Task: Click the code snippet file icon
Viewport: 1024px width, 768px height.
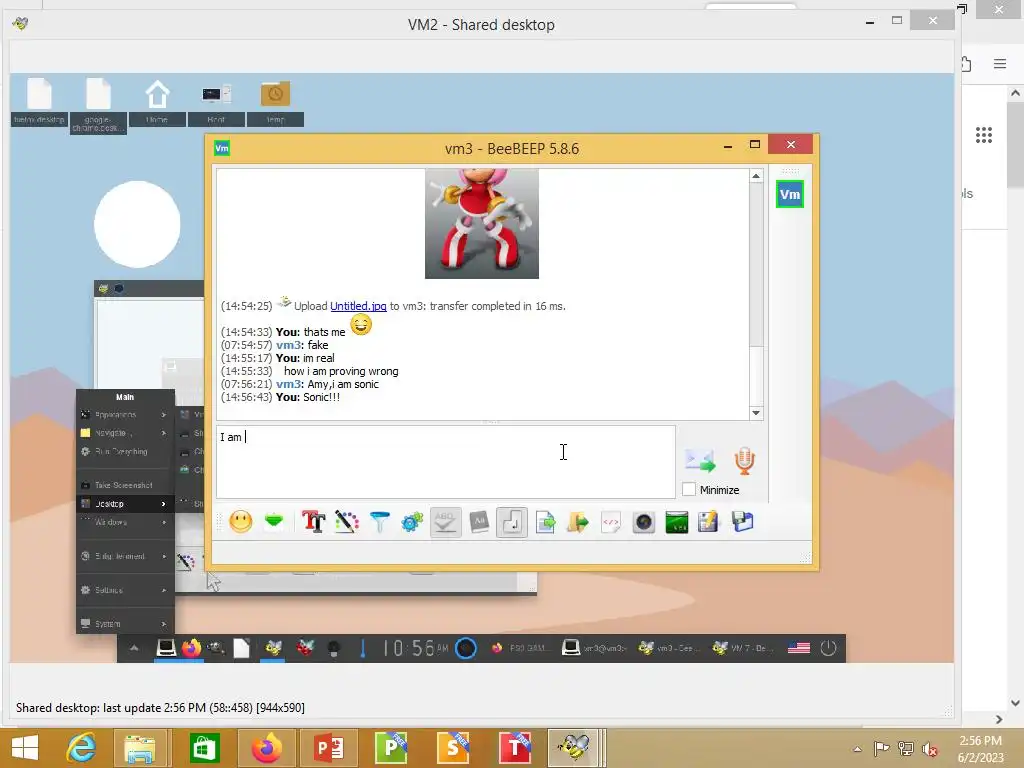Action: pyautogui.click(x=611, y=522)
